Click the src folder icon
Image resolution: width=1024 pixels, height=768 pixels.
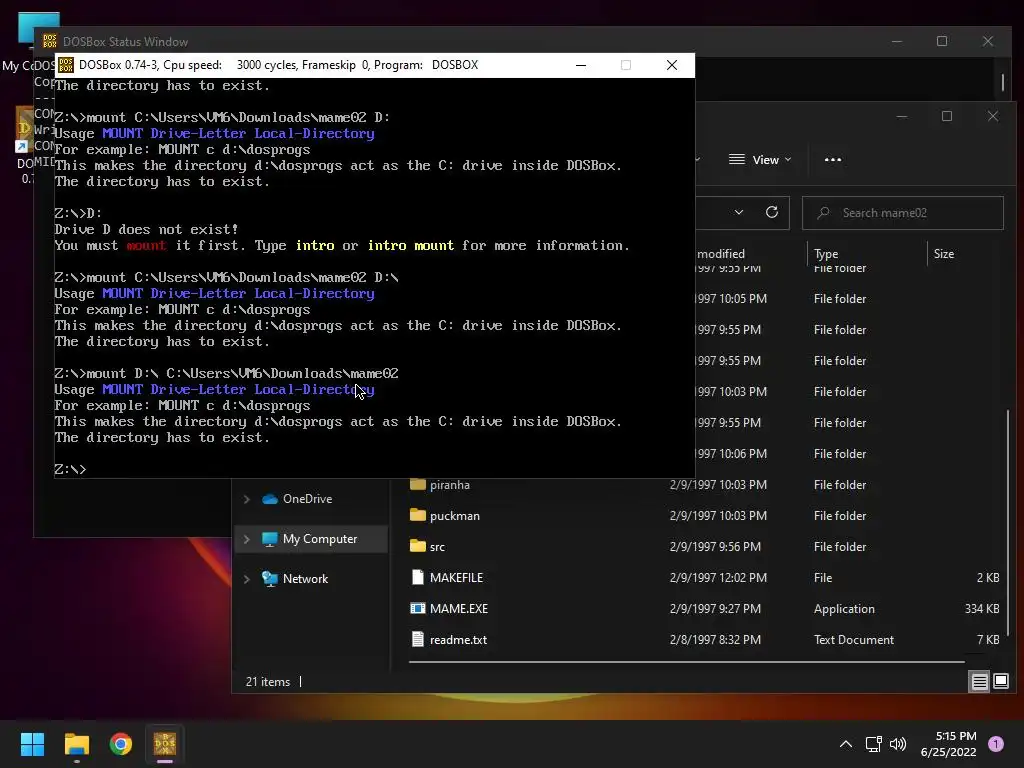pyautogui.click(x=417, y=546)
